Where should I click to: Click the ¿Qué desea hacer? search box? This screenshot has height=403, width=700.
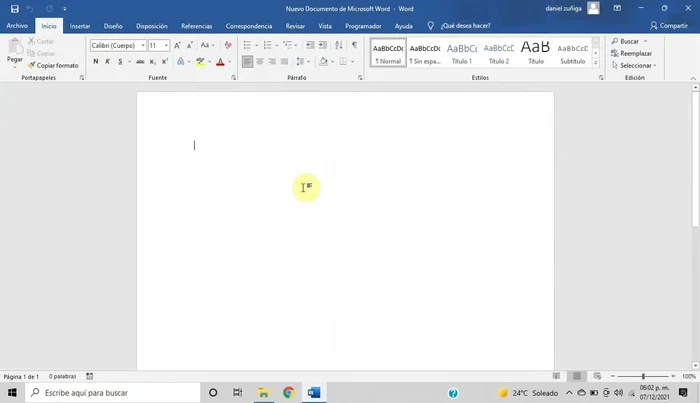(465, 26)
